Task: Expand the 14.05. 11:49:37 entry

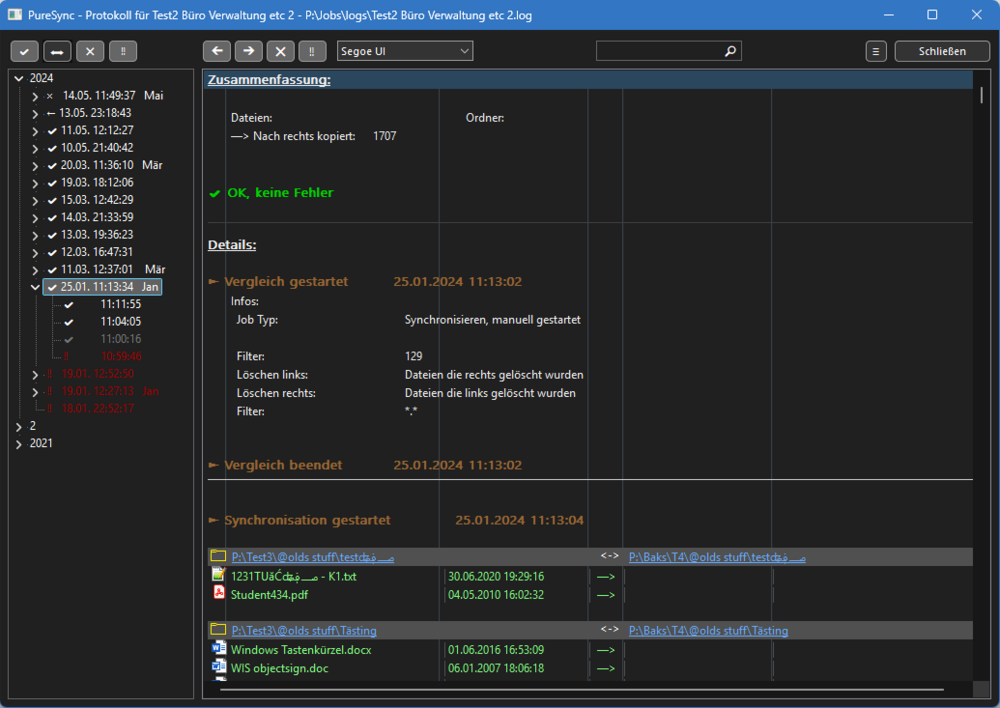Action: pos(35,96)
